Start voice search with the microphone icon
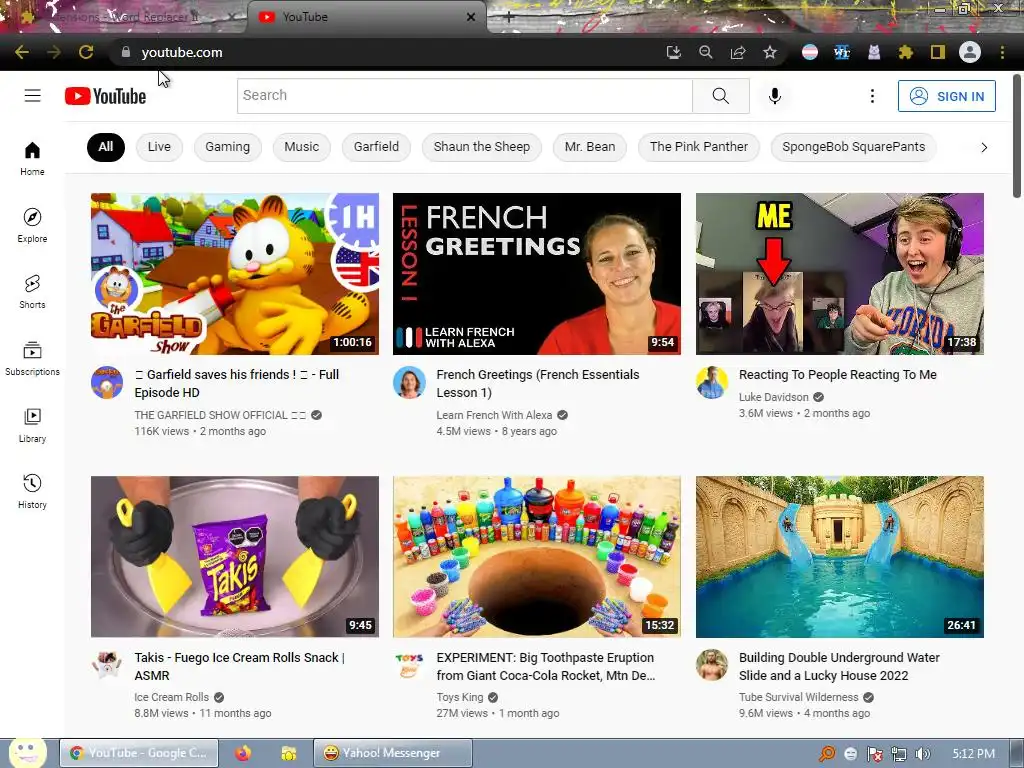The width and height of the screenshot is (1024, 768). [775, 96]
